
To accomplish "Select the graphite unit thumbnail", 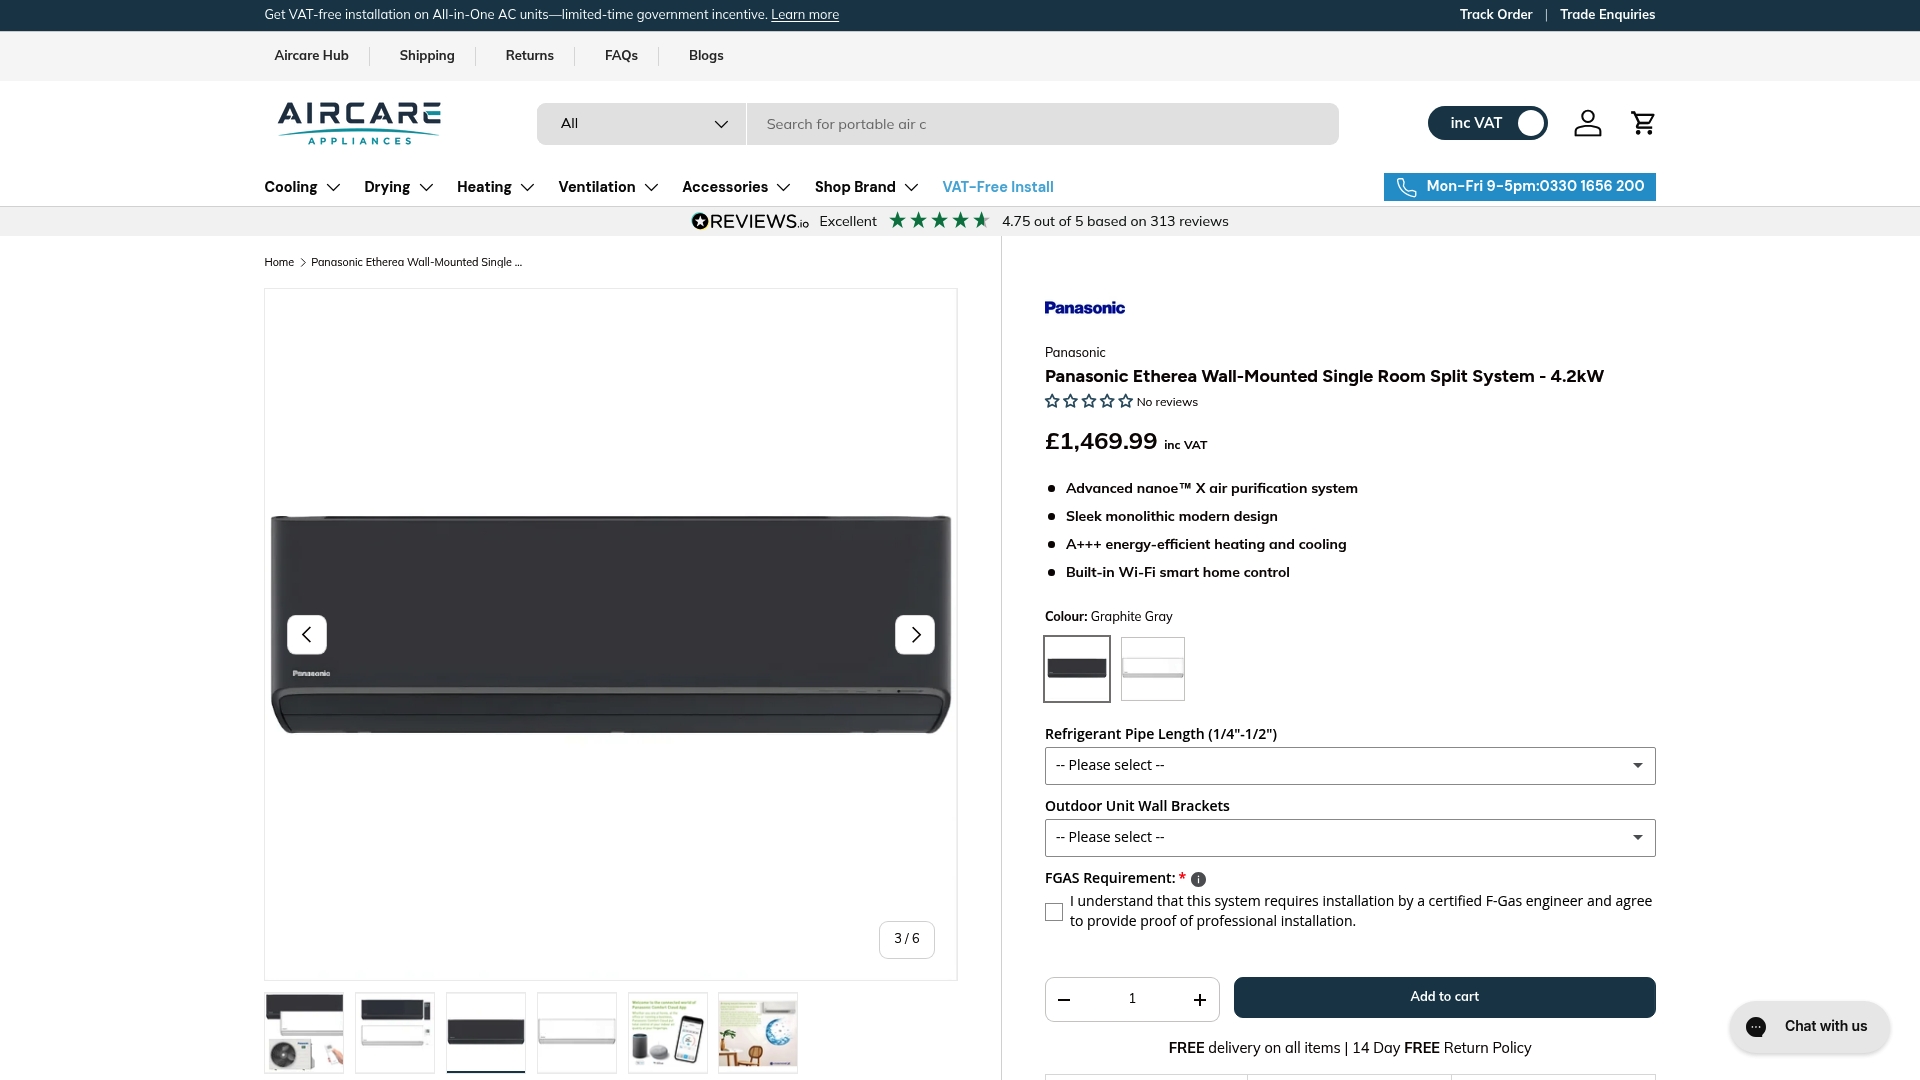I will point(486,1033).
